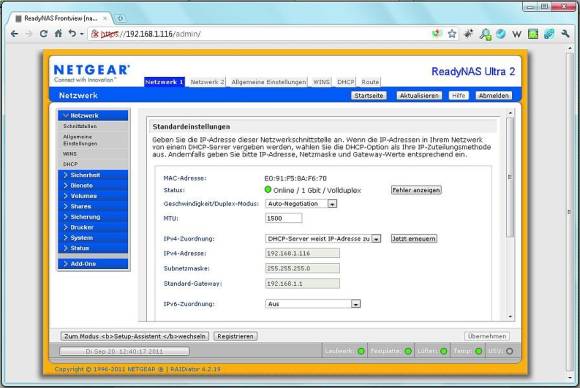Click the undo arrow icon in toolbar

point(72,34)
